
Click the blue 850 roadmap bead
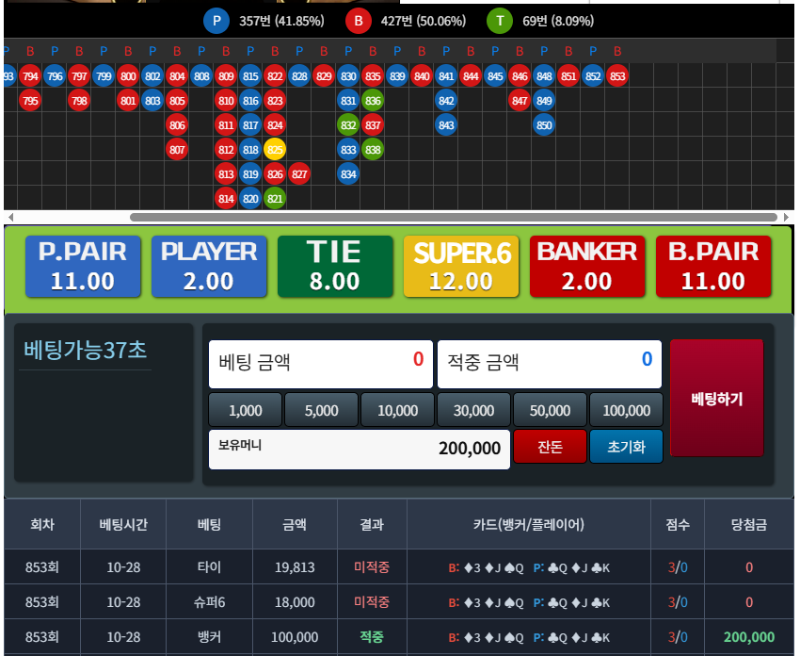pyautogui.click(x=544, y=125)
